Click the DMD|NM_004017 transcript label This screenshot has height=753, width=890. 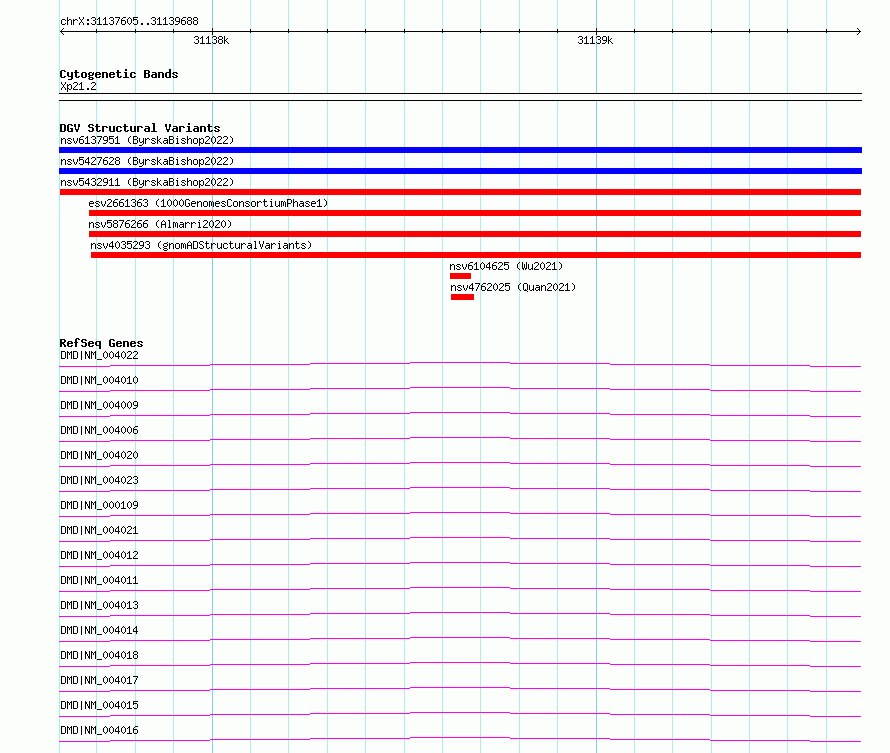99,680
